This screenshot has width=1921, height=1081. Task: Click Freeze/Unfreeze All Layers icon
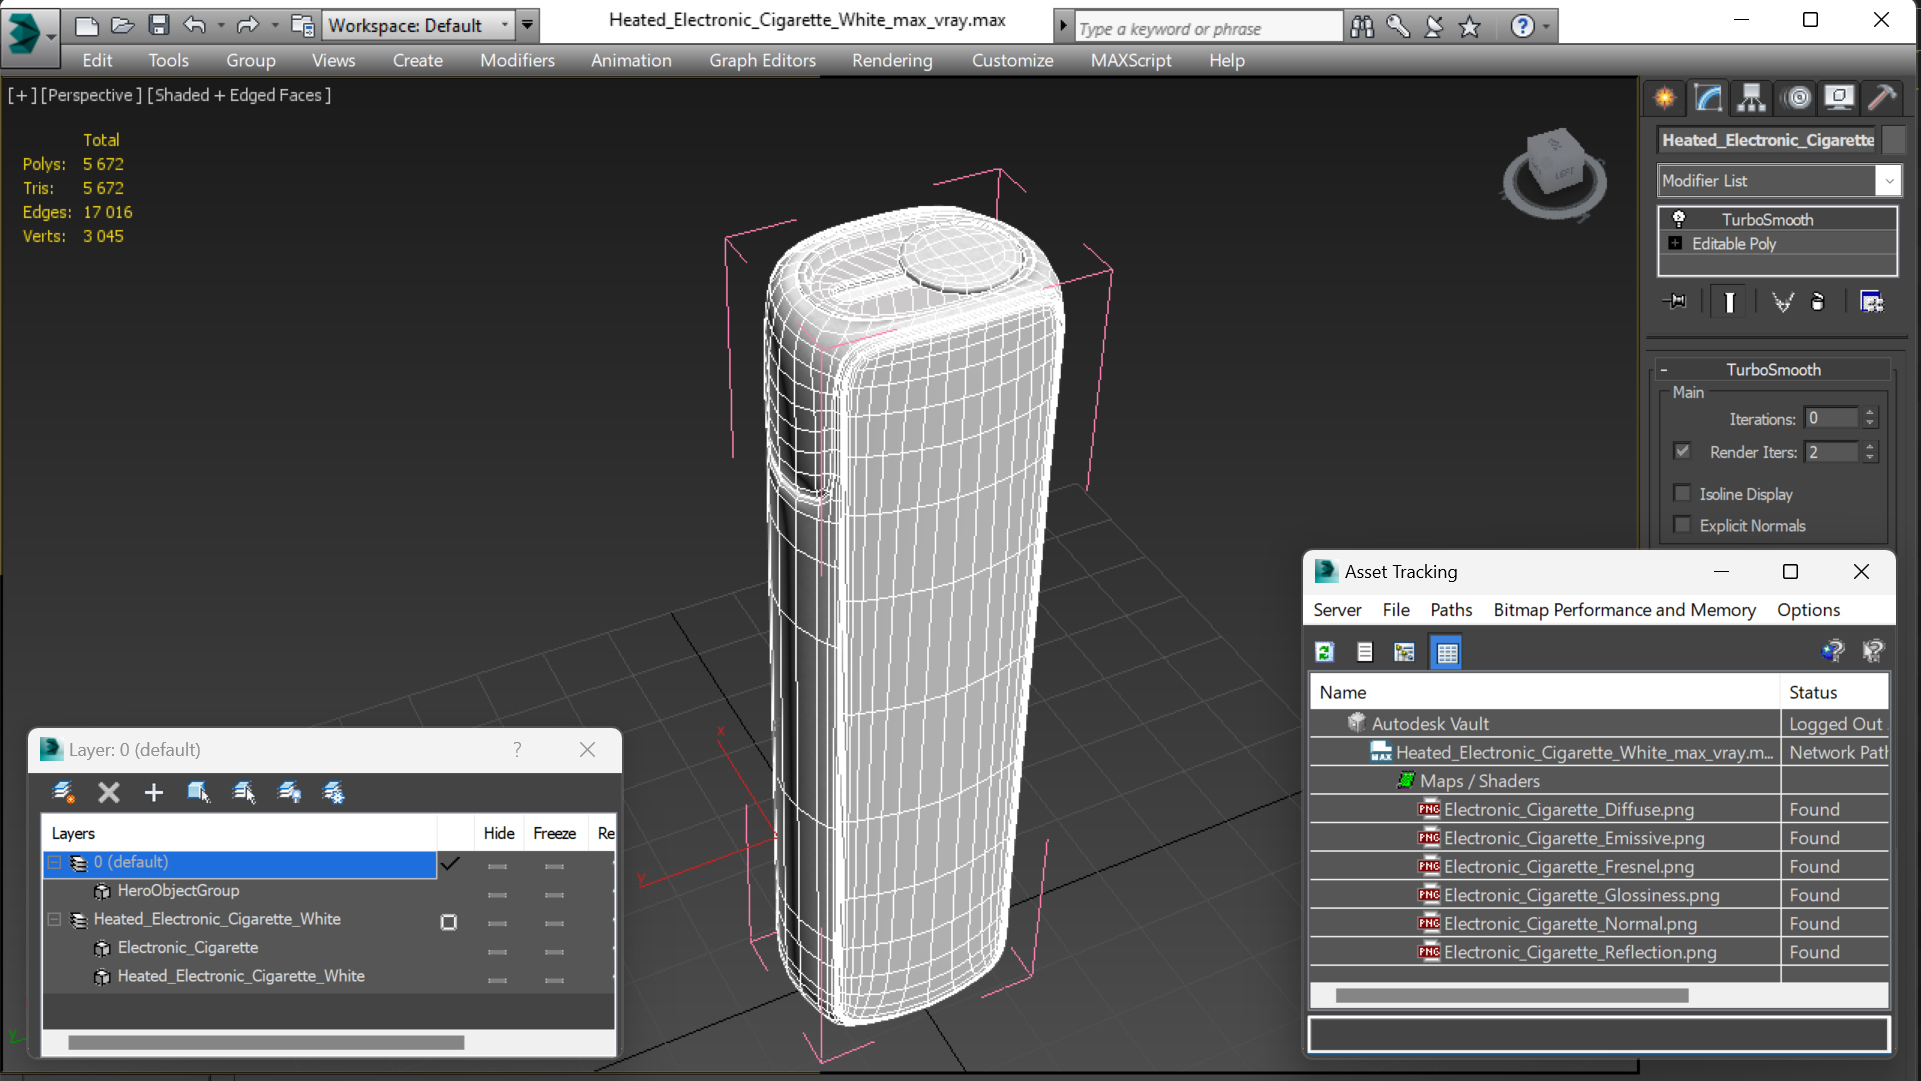334,793
